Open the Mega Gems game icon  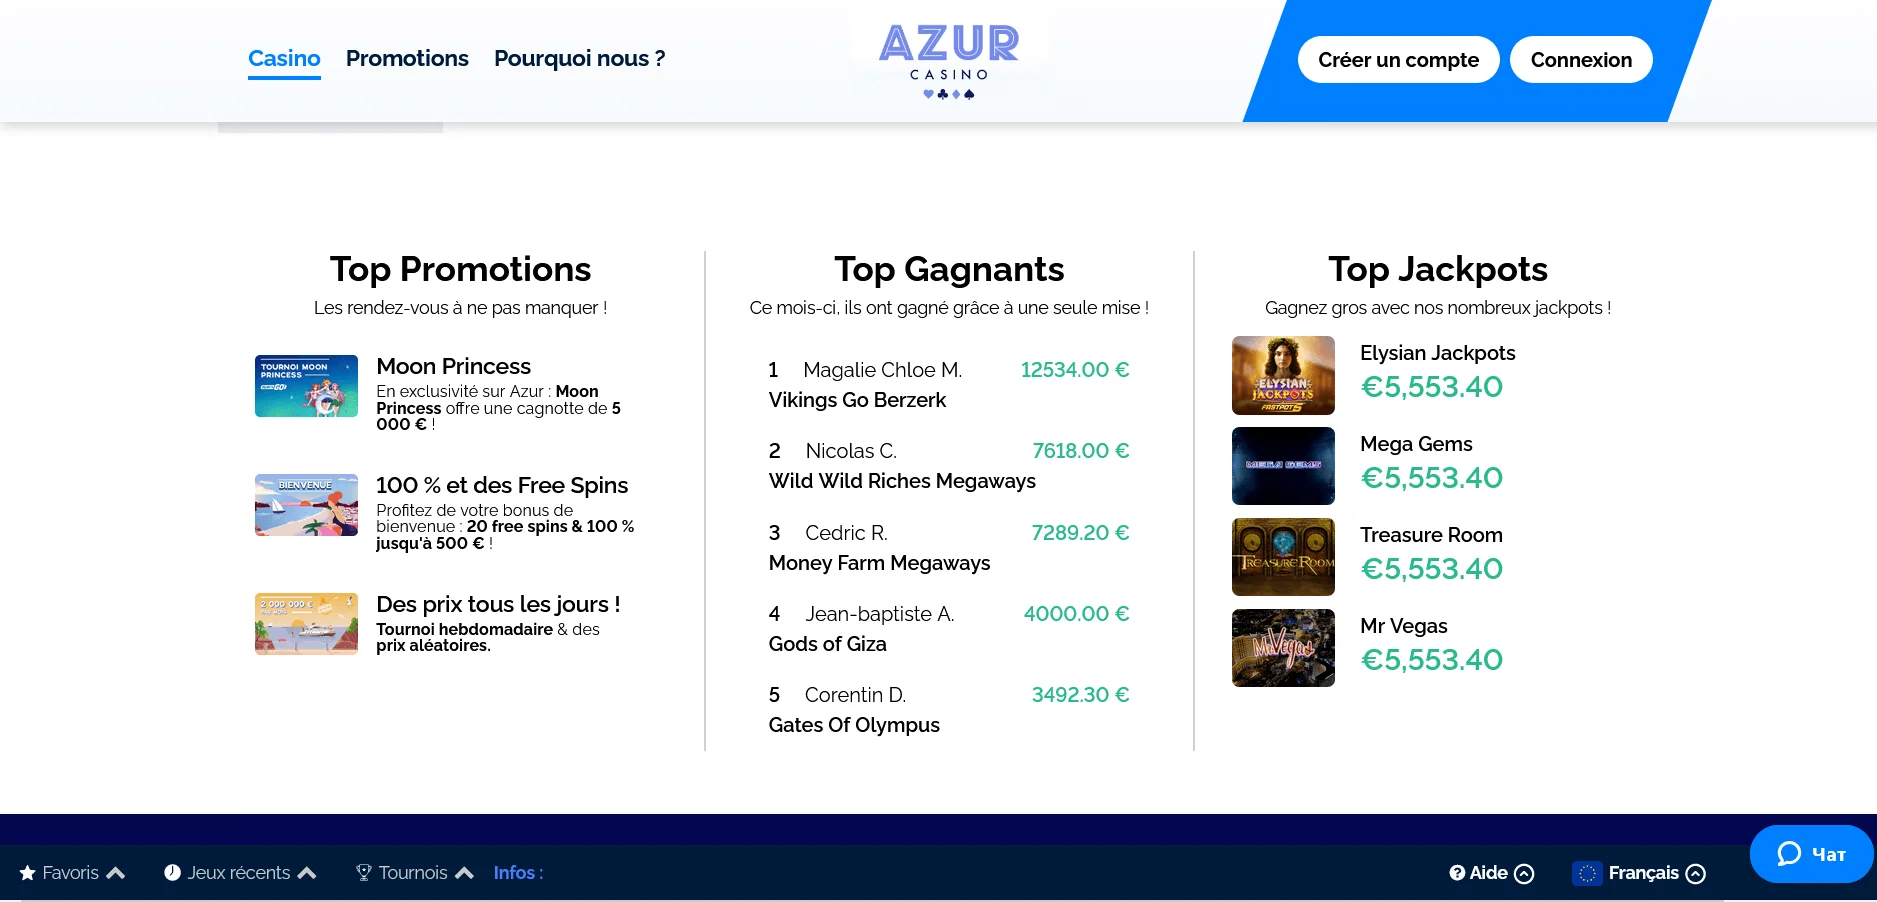[x=1283, y=466]
